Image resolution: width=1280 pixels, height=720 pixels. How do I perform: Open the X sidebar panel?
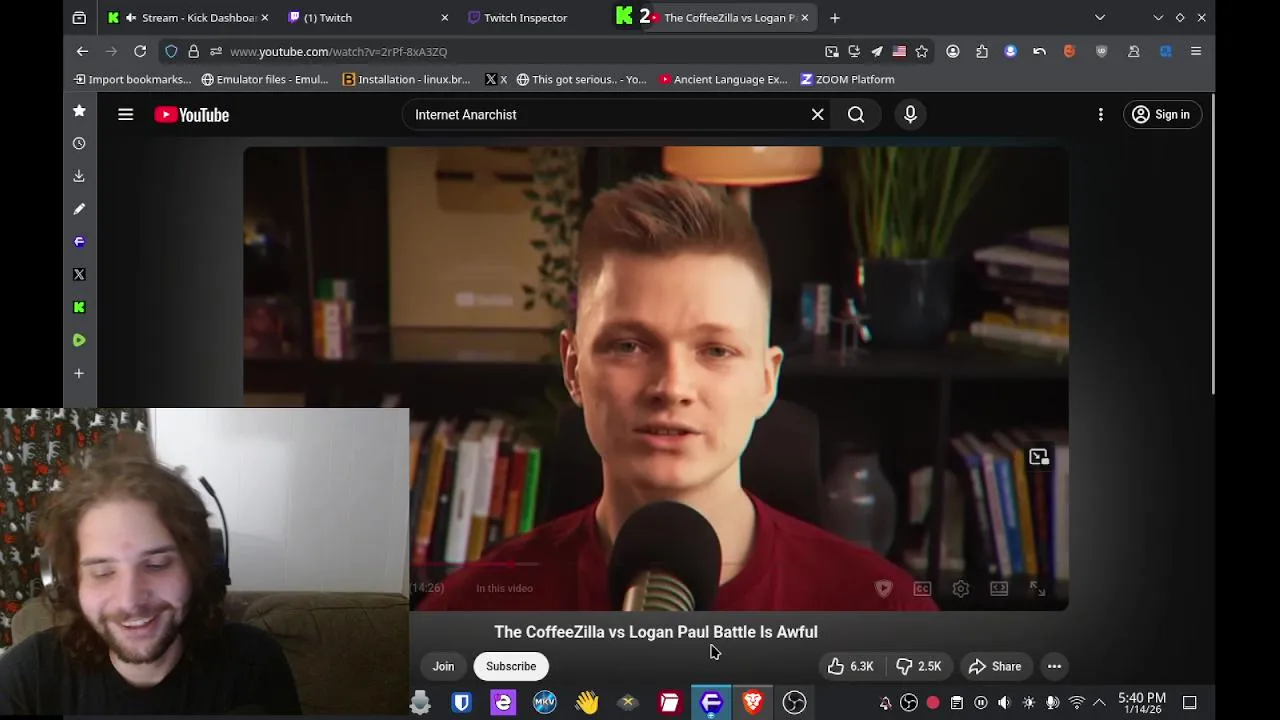point(79,274)
